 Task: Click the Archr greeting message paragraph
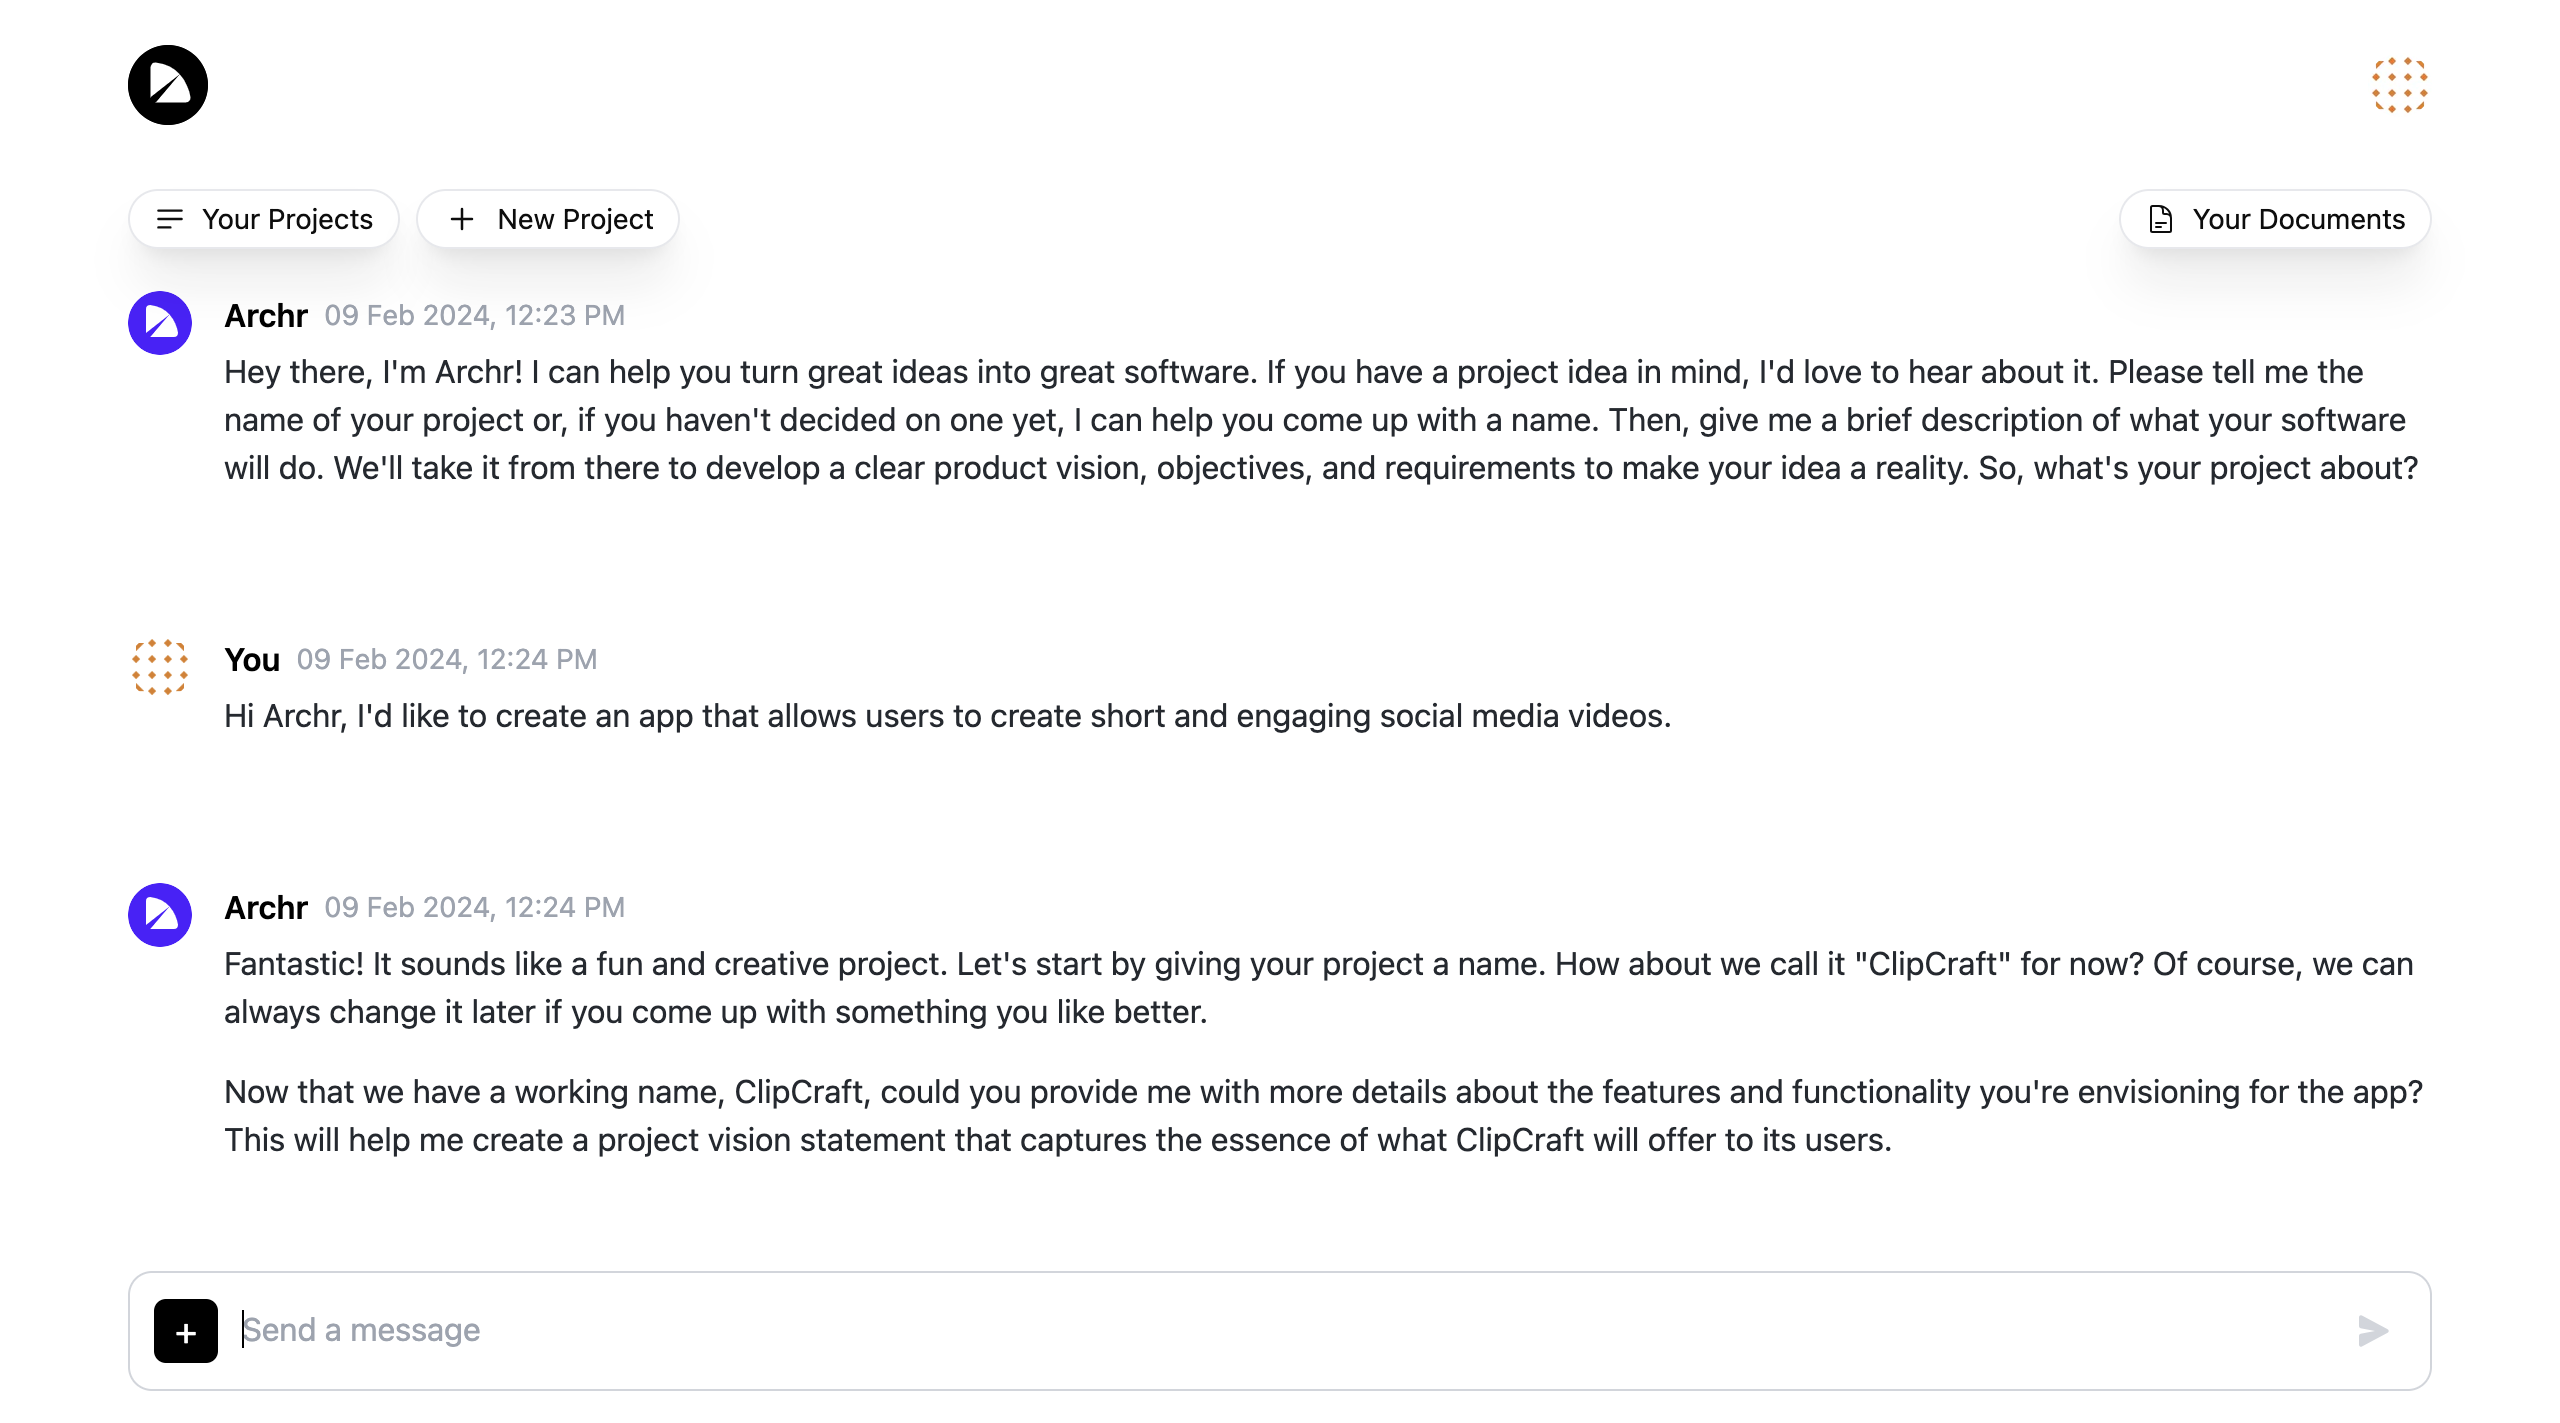[1320, 420]
